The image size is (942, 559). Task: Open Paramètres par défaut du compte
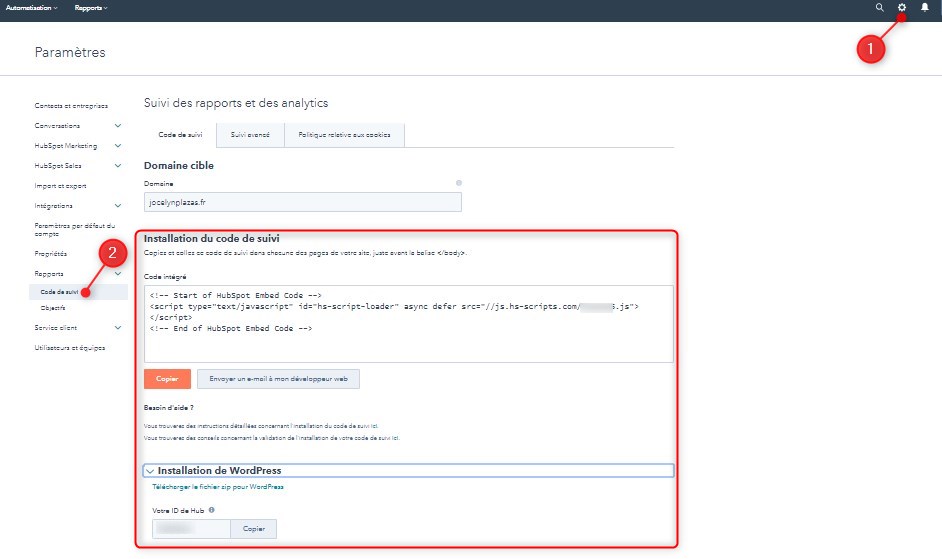point(74,230)
